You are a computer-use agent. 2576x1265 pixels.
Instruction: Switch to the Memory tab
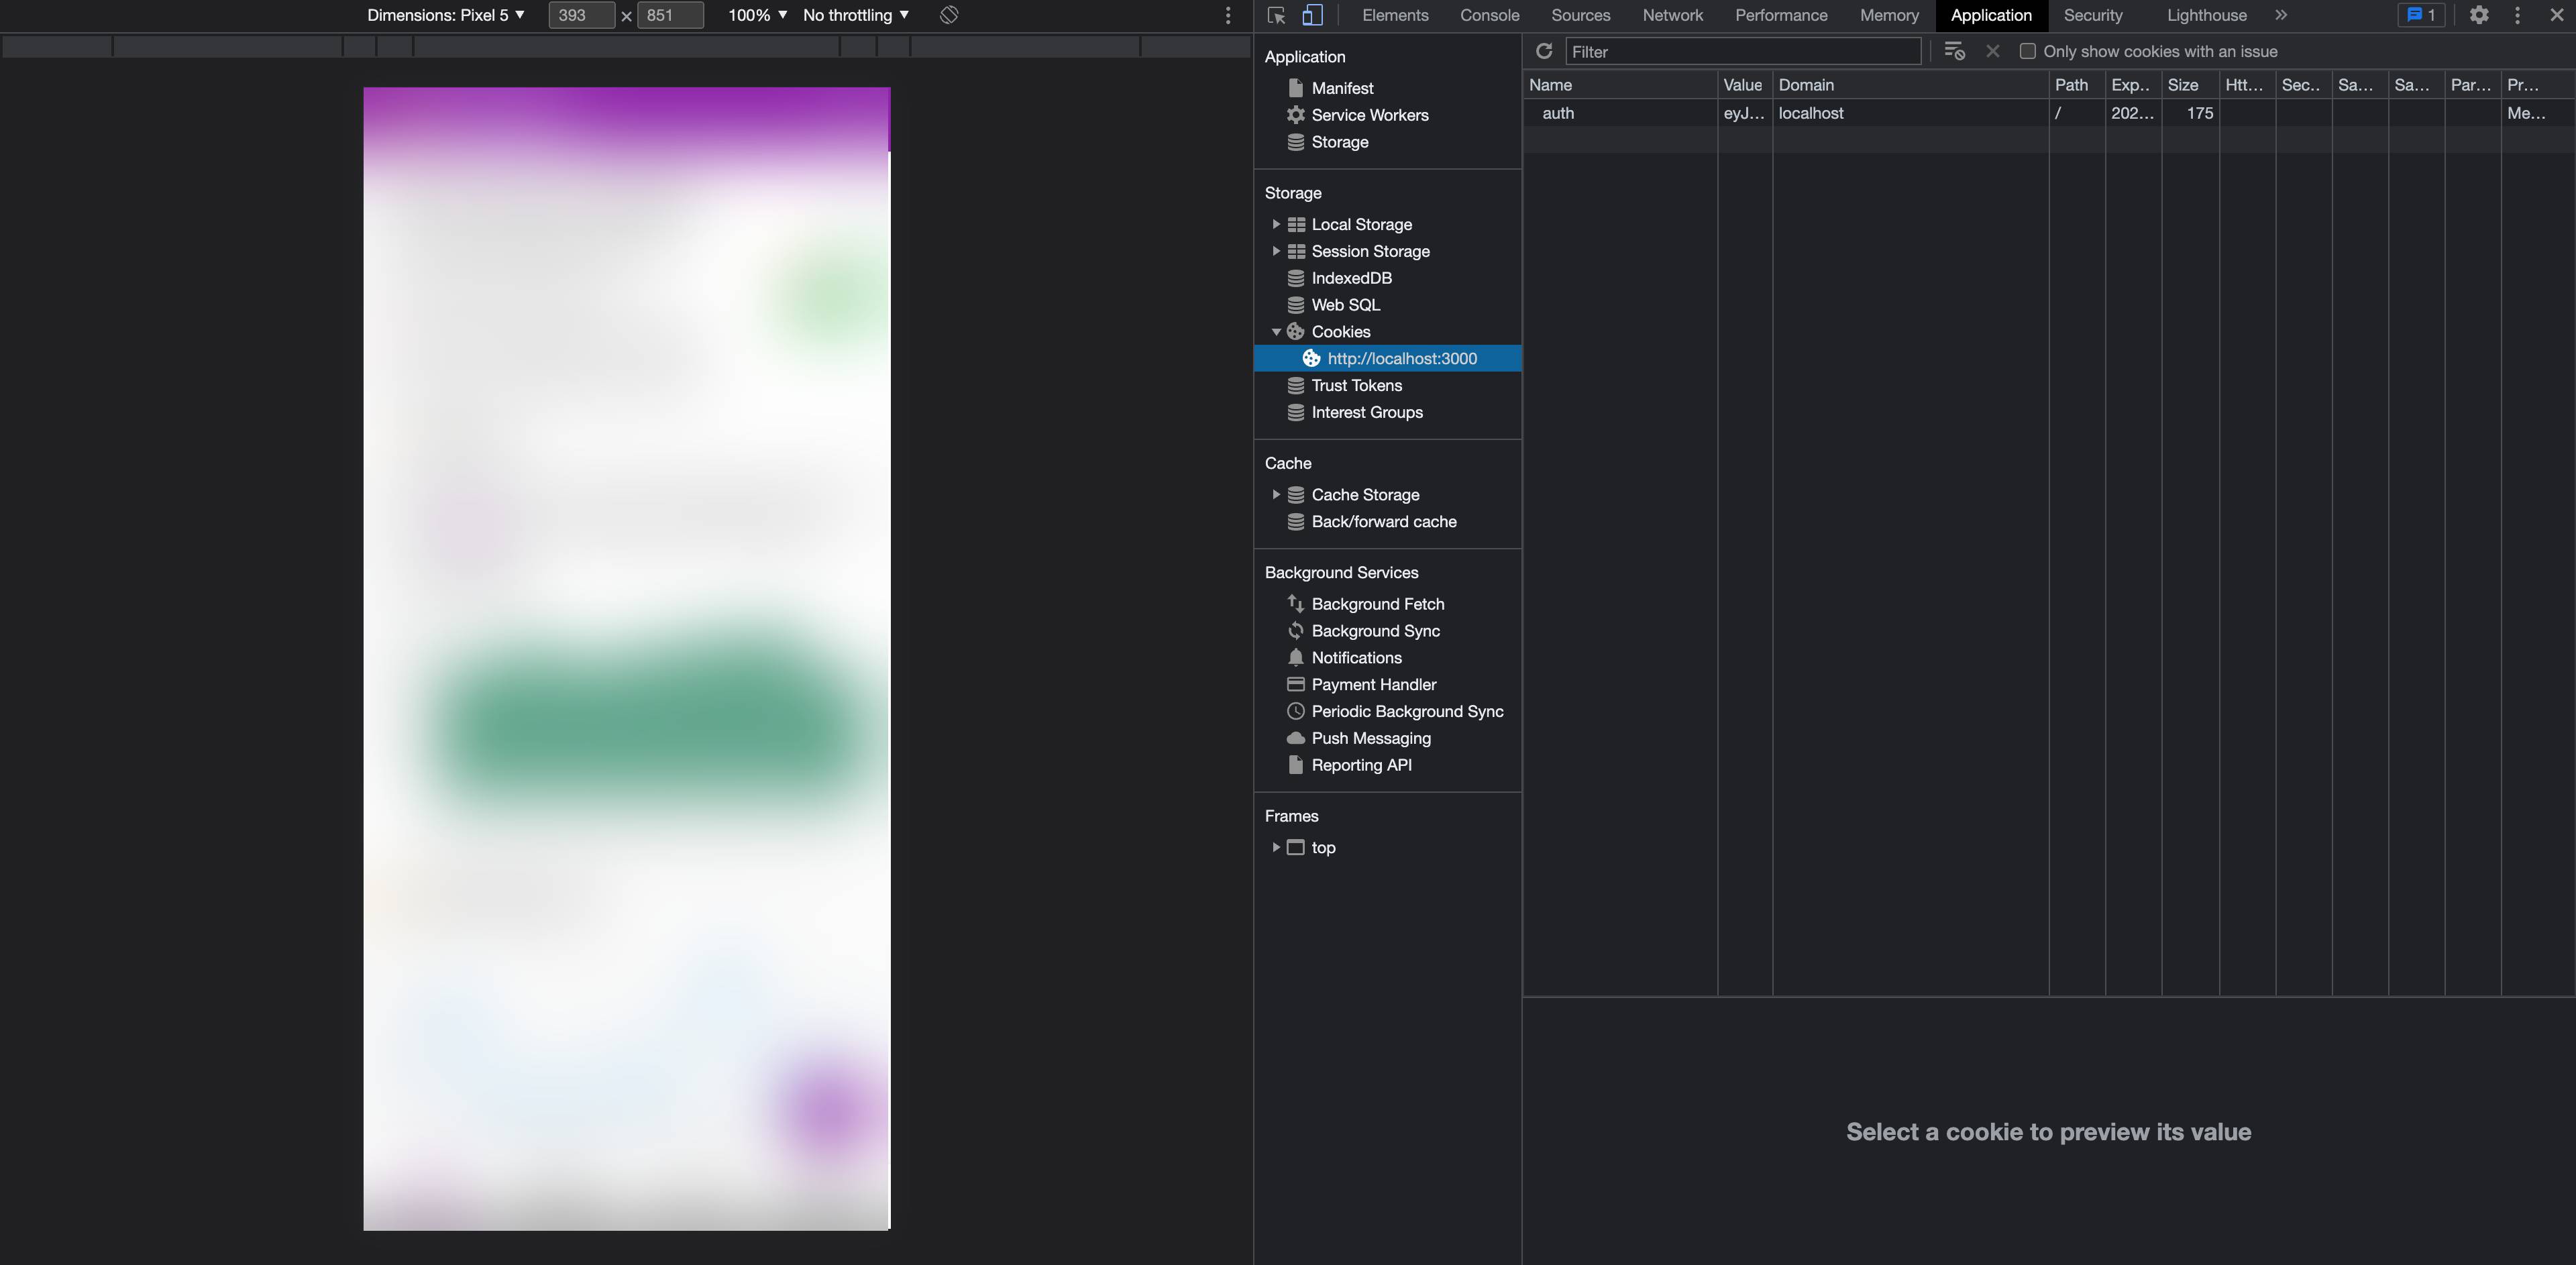1889,15
